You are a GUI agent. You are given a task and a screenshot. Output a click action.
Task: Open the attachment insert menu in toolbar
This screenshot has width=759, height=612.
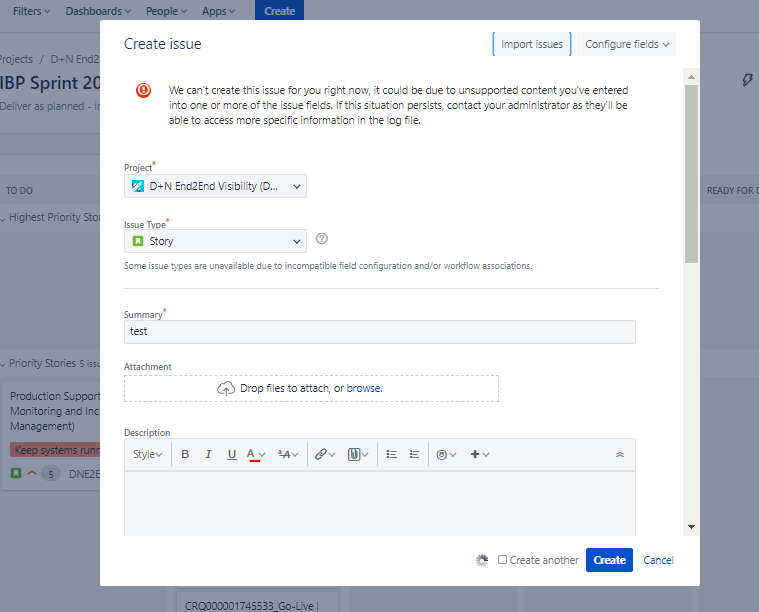tap(358, 454)
